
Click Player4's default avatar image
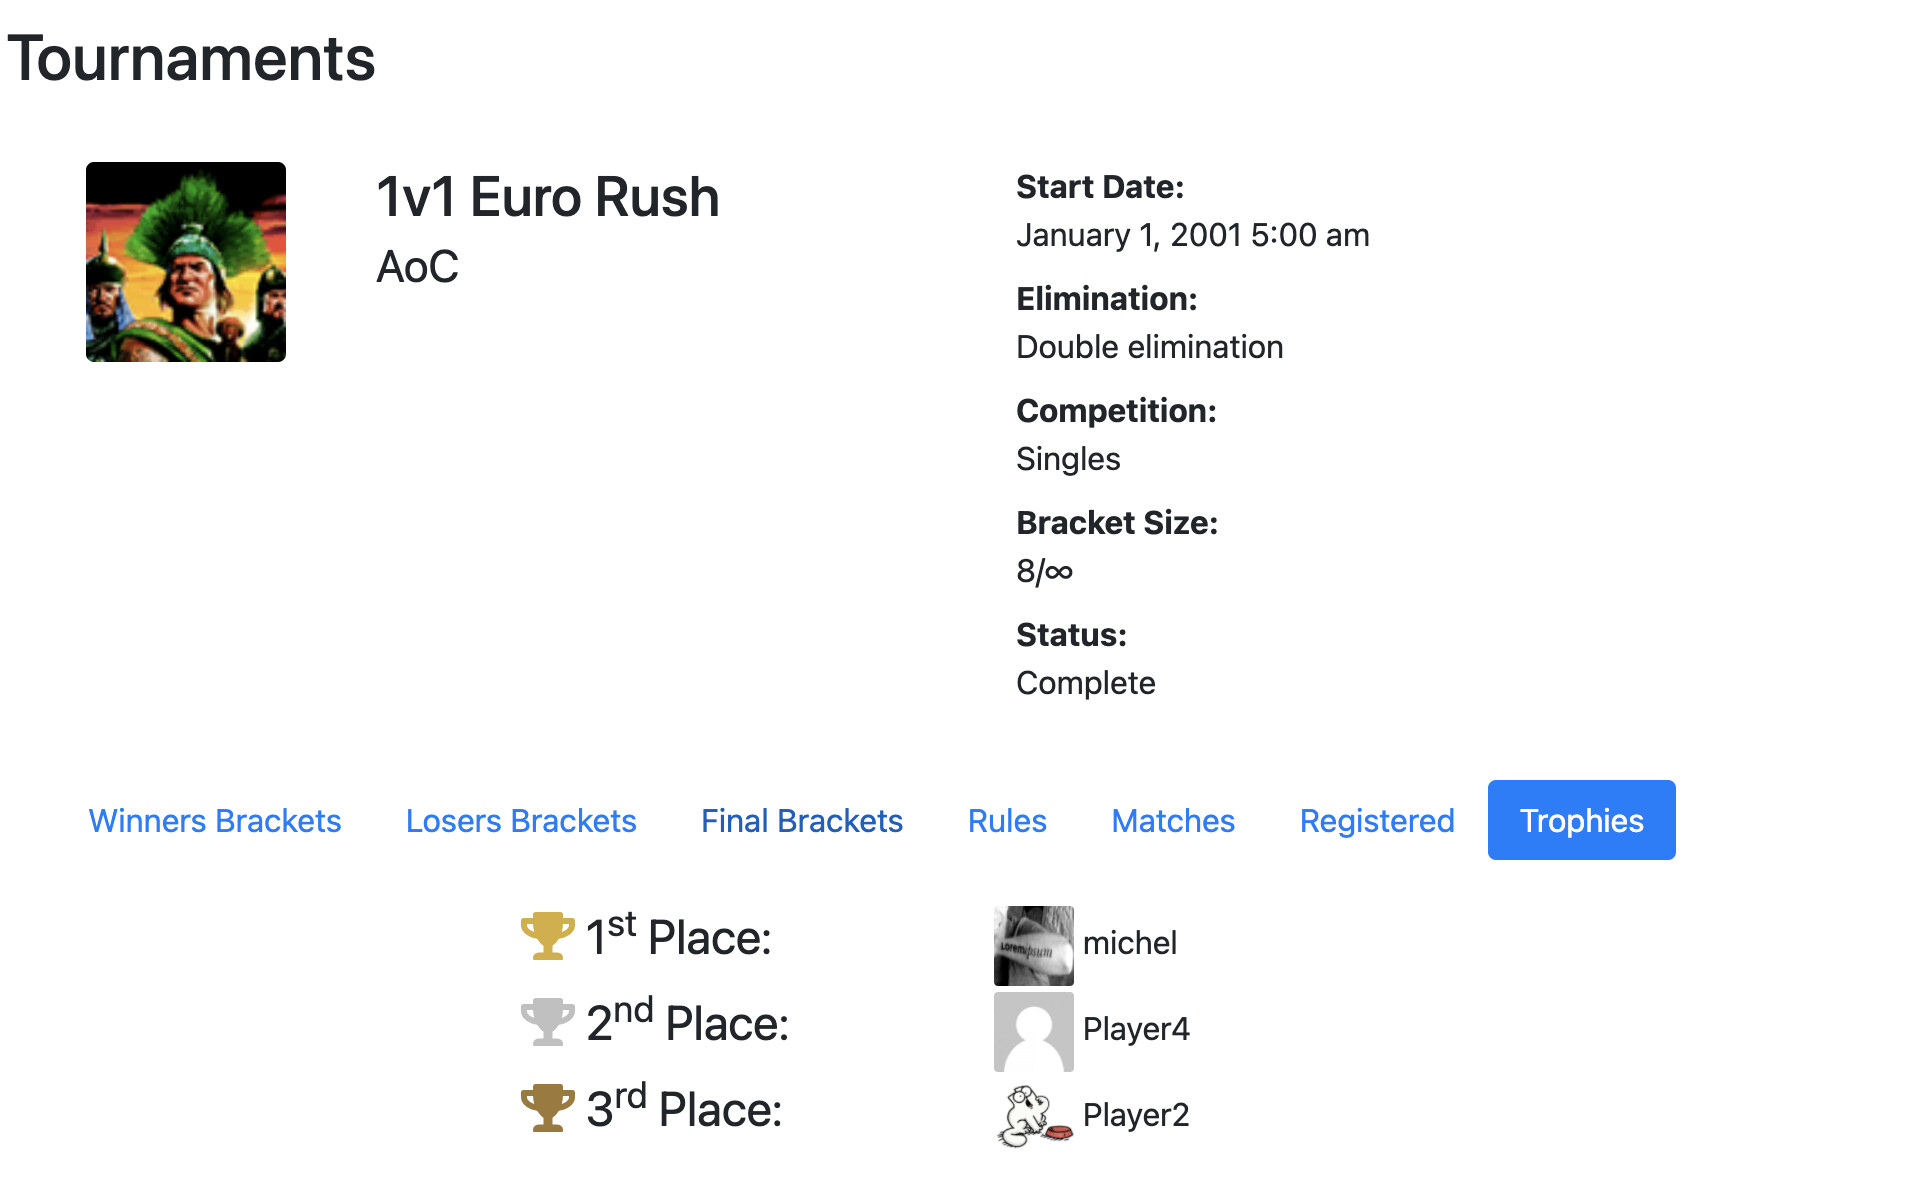(1034, 1032)
